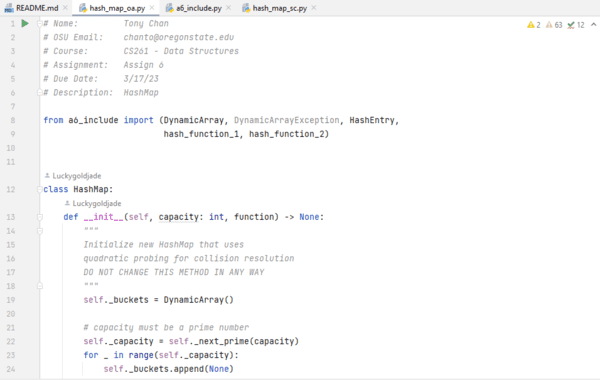Viewport: 600px width, 380px height.
Task: Click range(self._capacity) on line 23
Action: coord(181,355)
